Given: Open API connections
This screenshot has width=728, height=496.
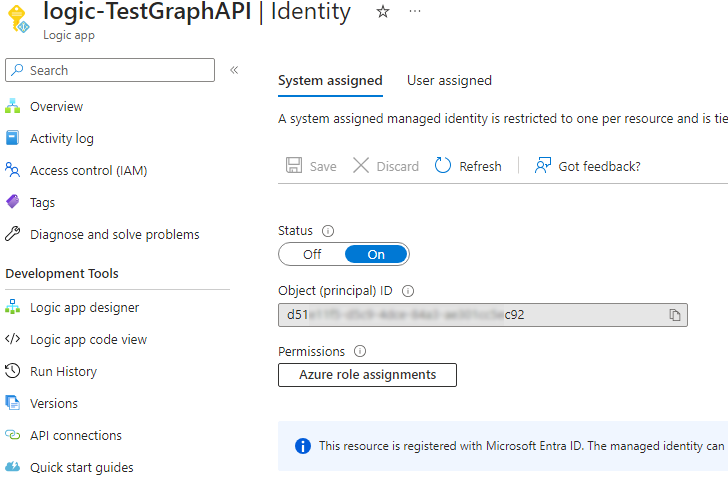Looking at the screenshot, I should point(76,436).
